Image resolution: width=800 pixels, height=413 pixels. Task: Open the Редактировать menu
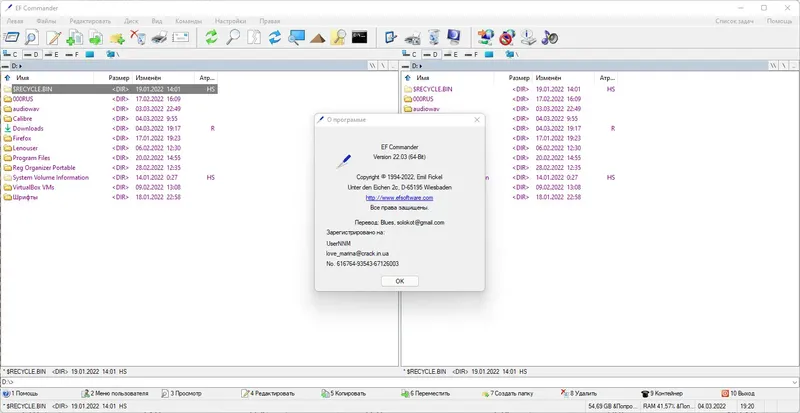[x=90, y=21]
